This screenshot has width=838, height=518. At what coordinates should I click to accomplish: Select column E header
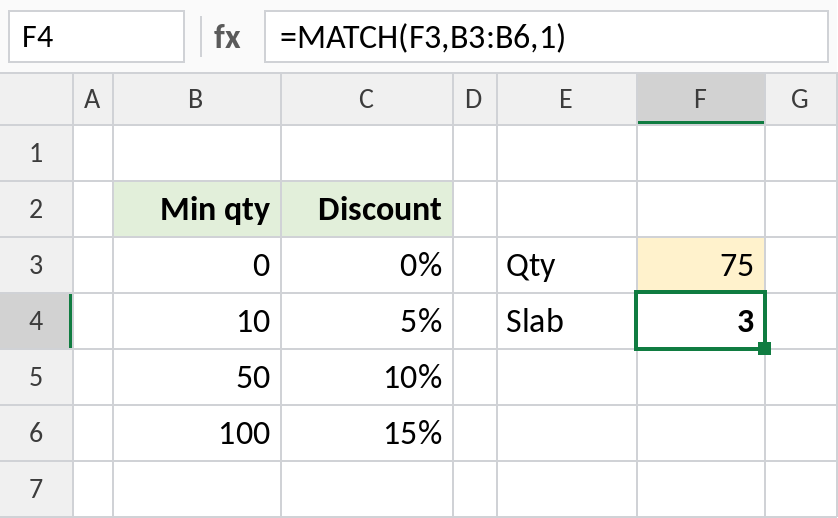click(567, 99)
